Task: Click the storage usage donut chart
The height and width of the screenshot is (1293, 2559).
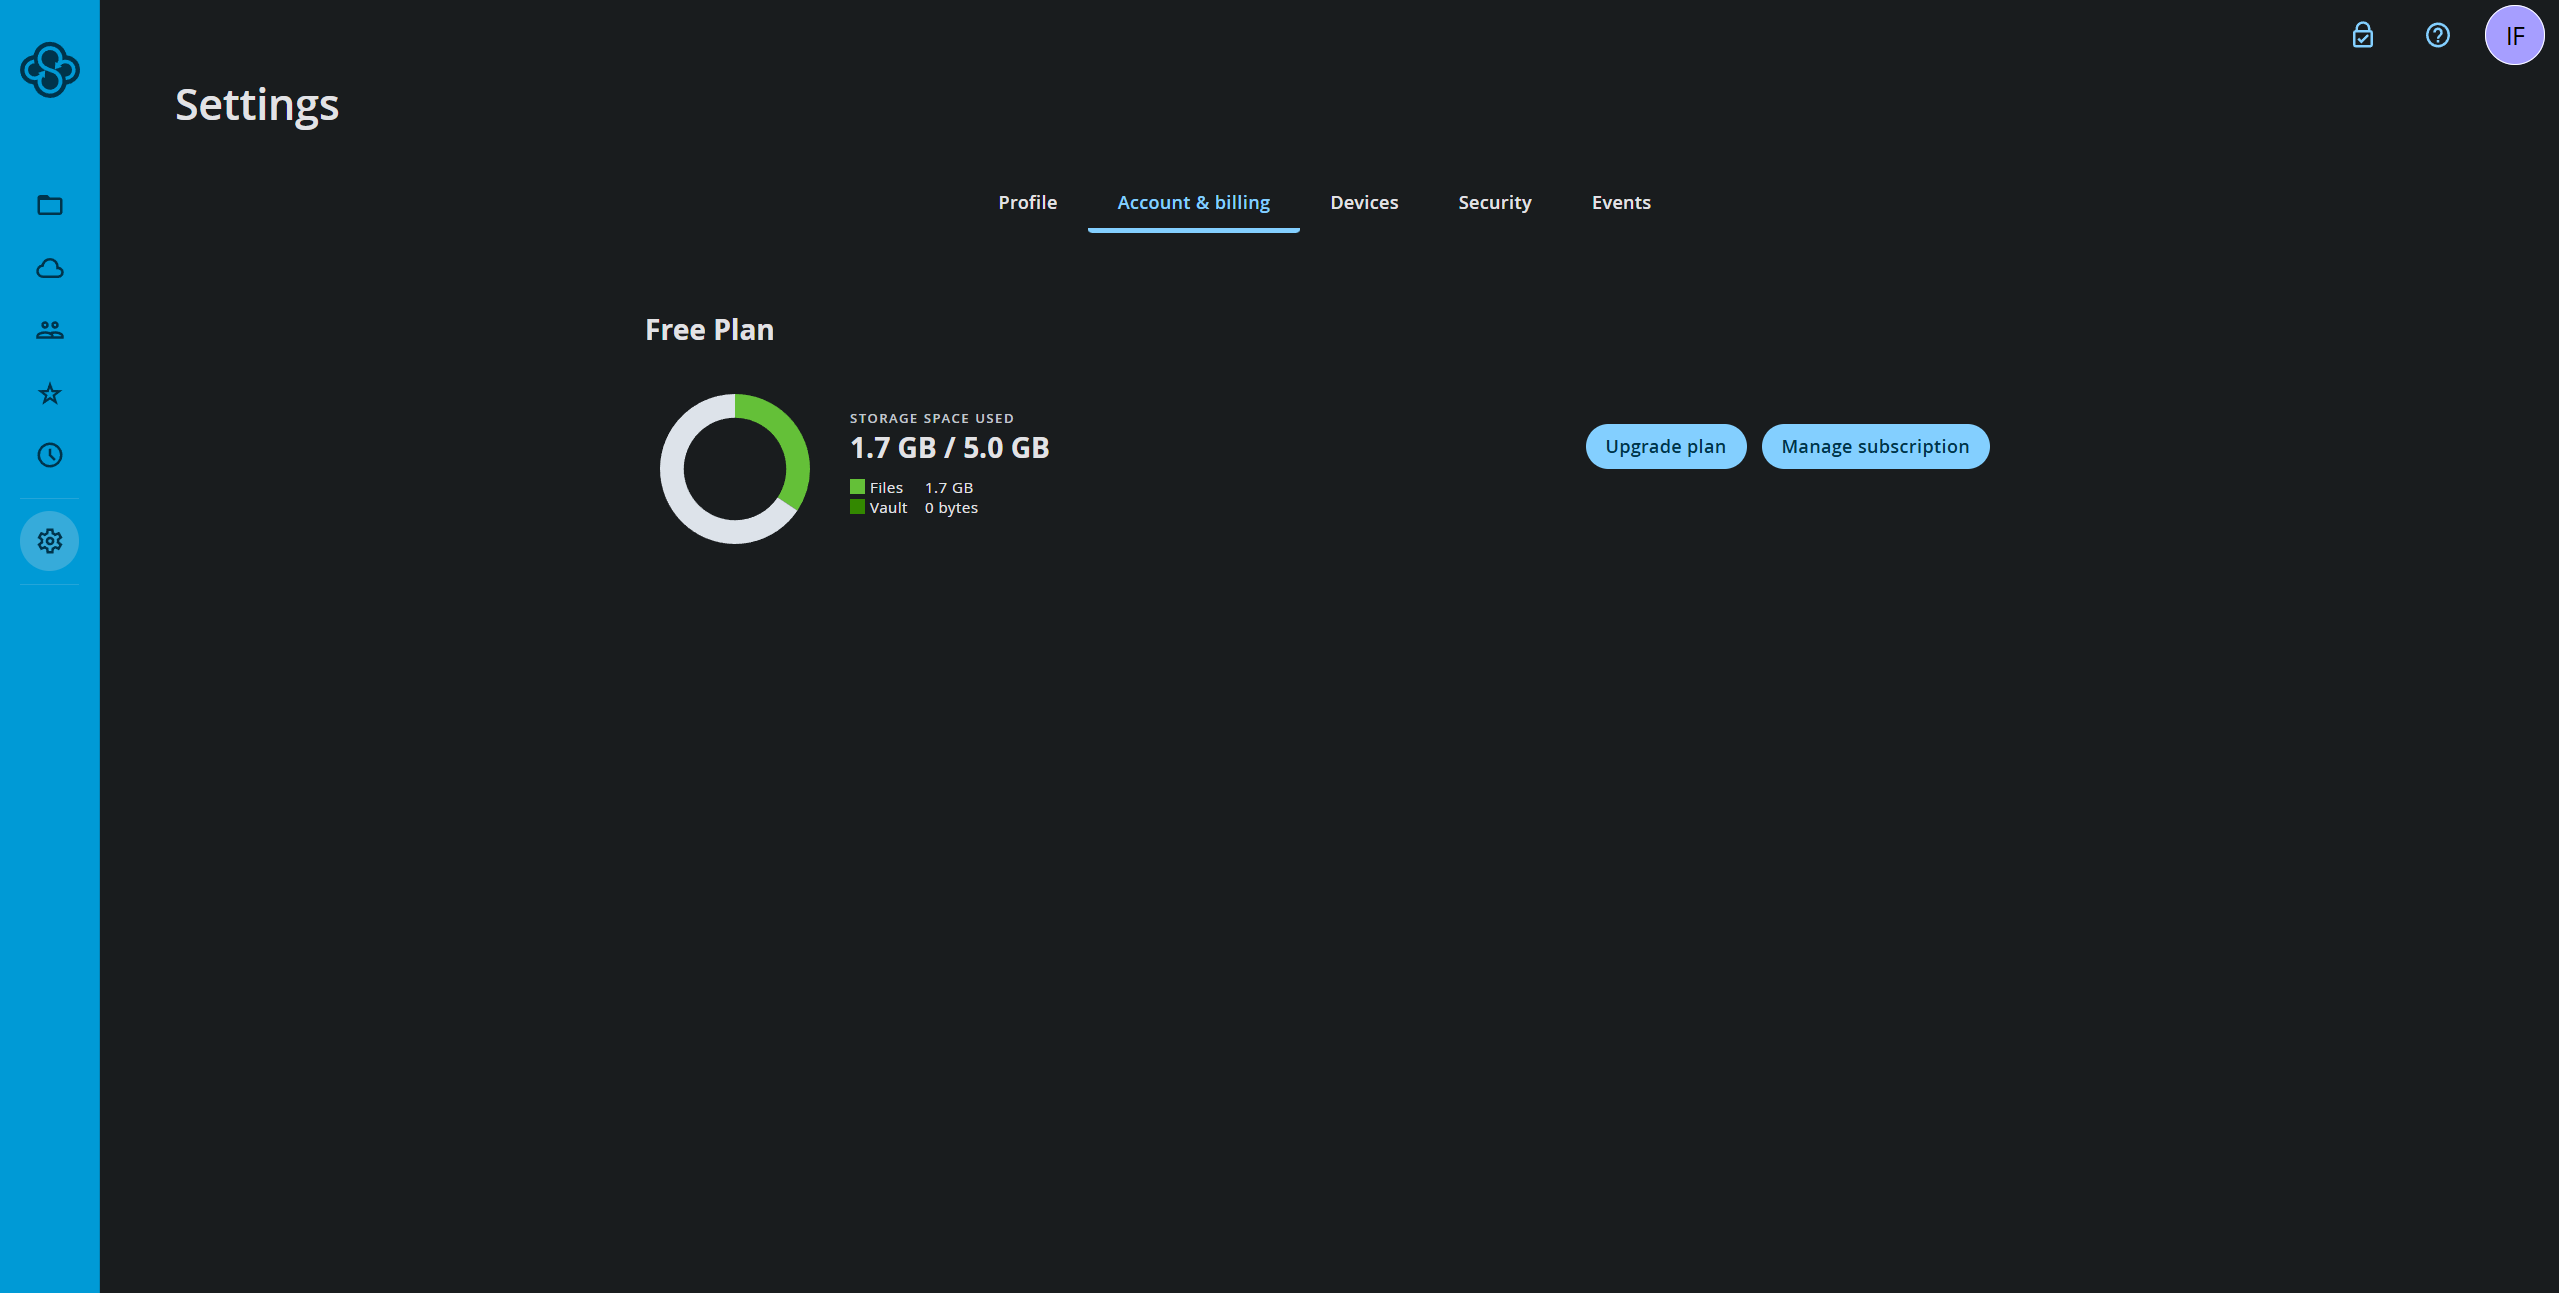Action: click(x=734, y=468)
